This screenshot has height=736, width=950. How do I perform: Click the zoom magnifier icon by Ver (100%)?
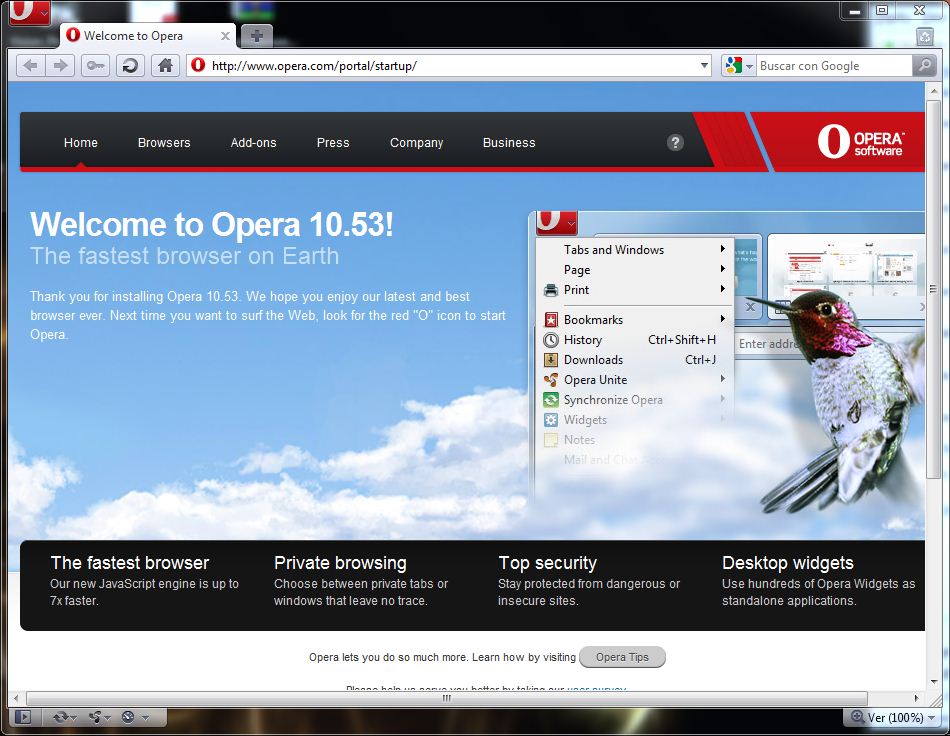click(857, 717)
